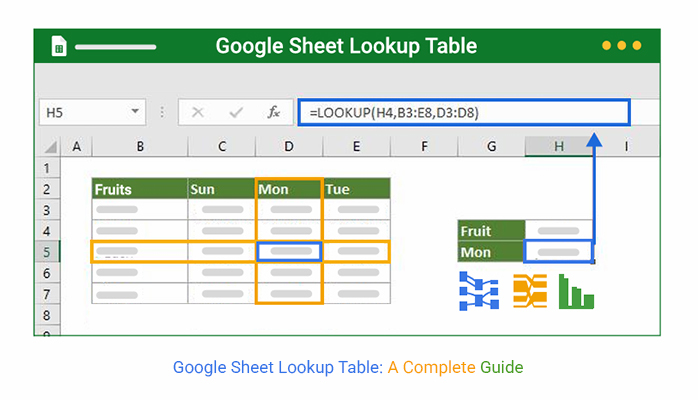698x400 pixels.
Task: Select the blue highlighted cell D5
Action: (x=289, y=252)
